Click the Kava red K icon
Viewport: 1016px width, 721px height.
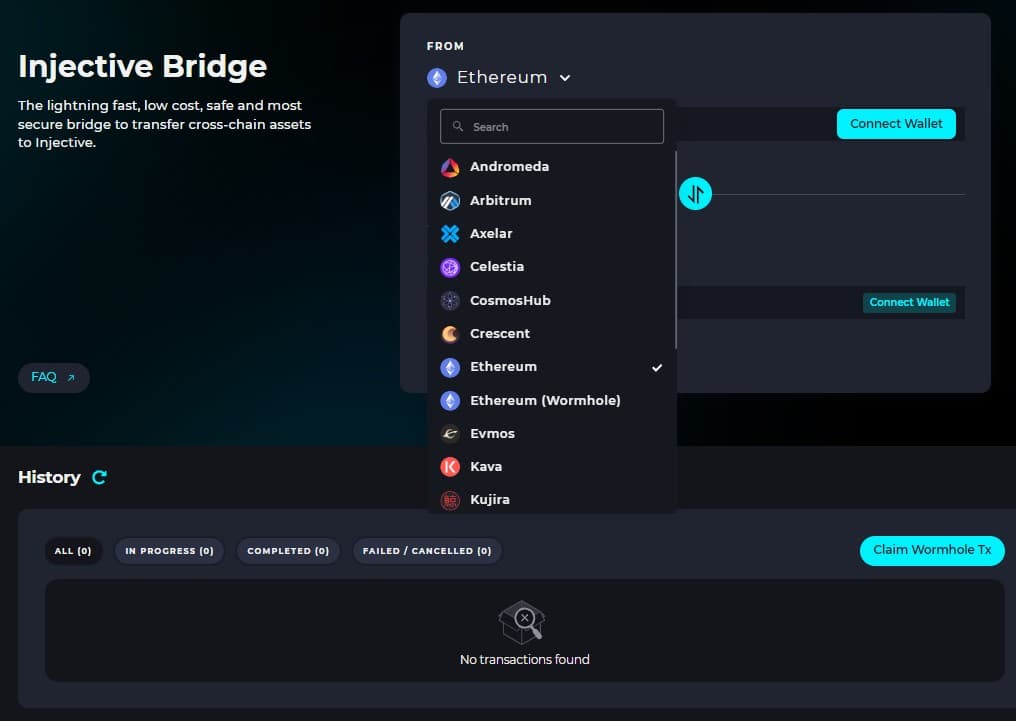pyautogui.click(x=450, y=467)
